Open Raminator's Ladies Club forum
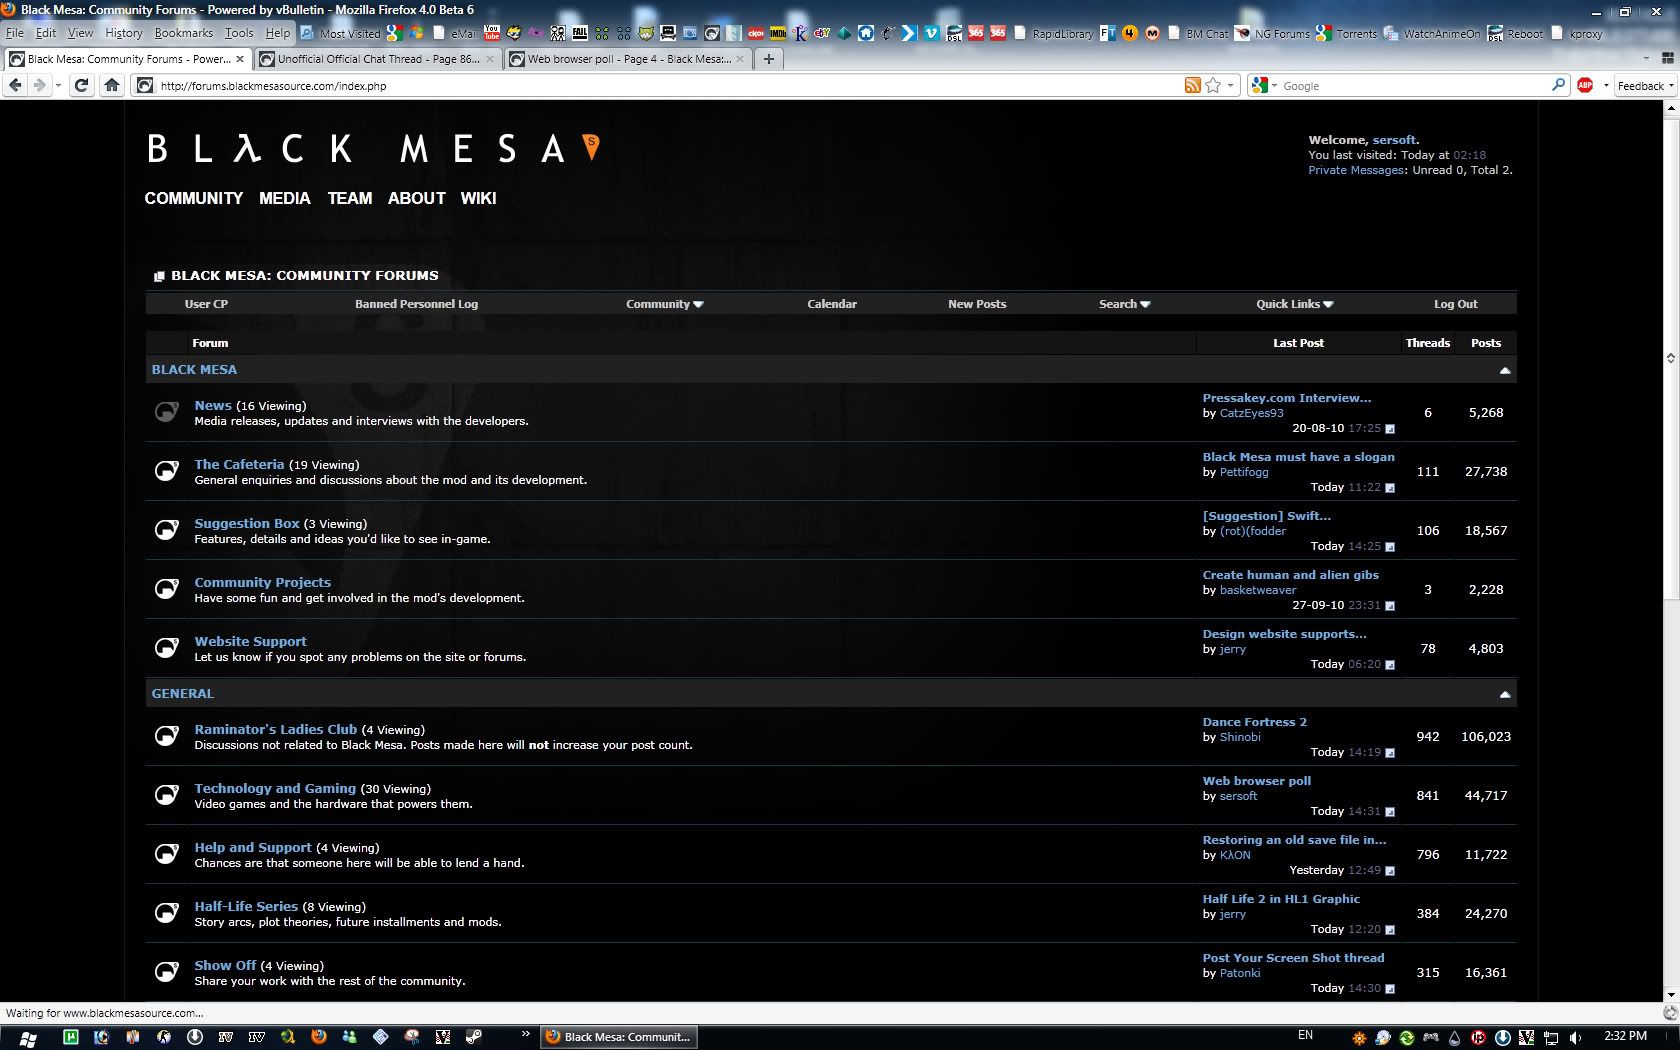The width and height of the screenshot is (1680, 1050). click(x=275, y=730)
